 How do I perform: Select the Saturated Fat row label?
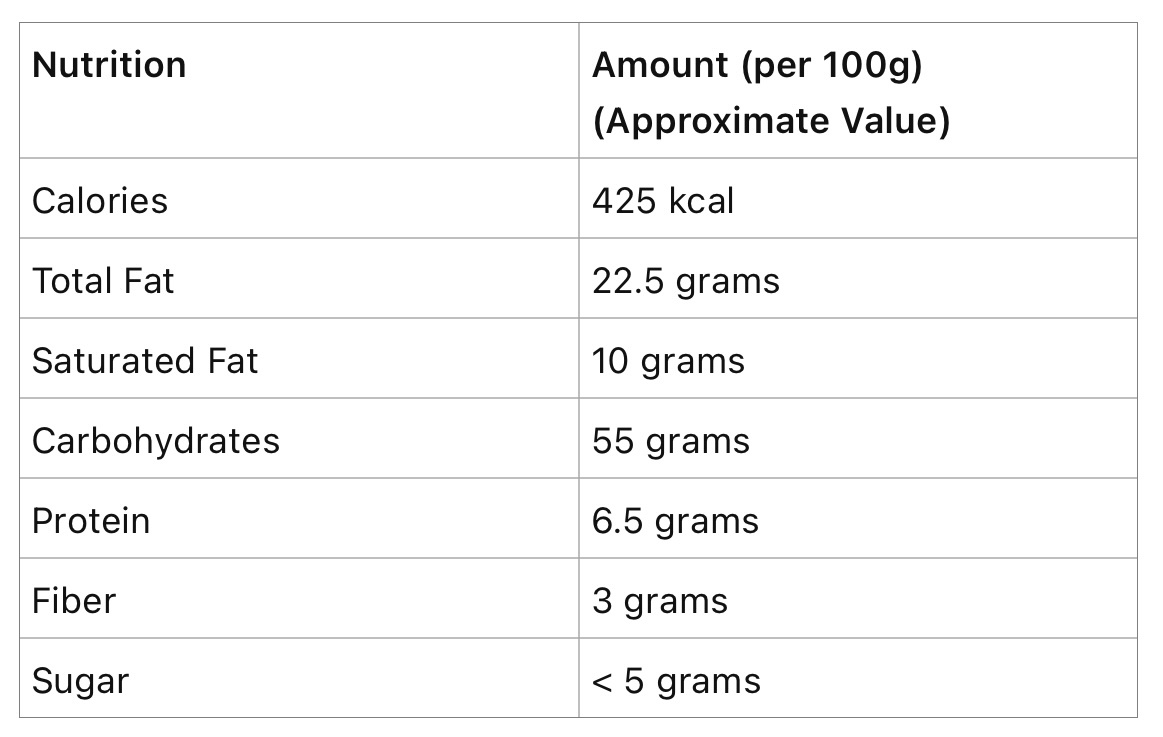(x=145, y=360)
